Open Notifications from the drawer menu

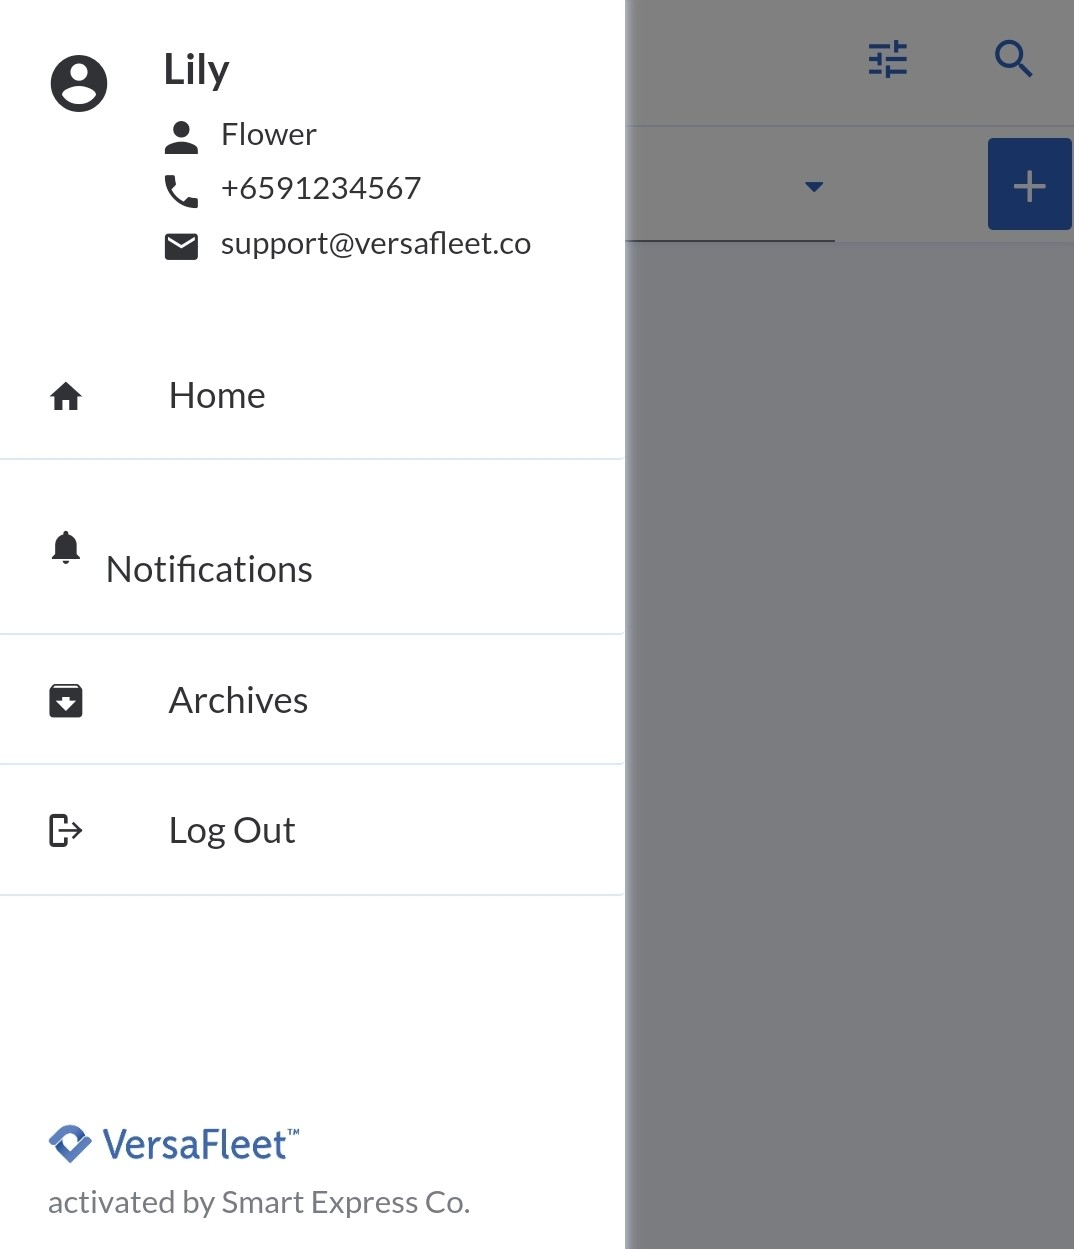[209, 569]
